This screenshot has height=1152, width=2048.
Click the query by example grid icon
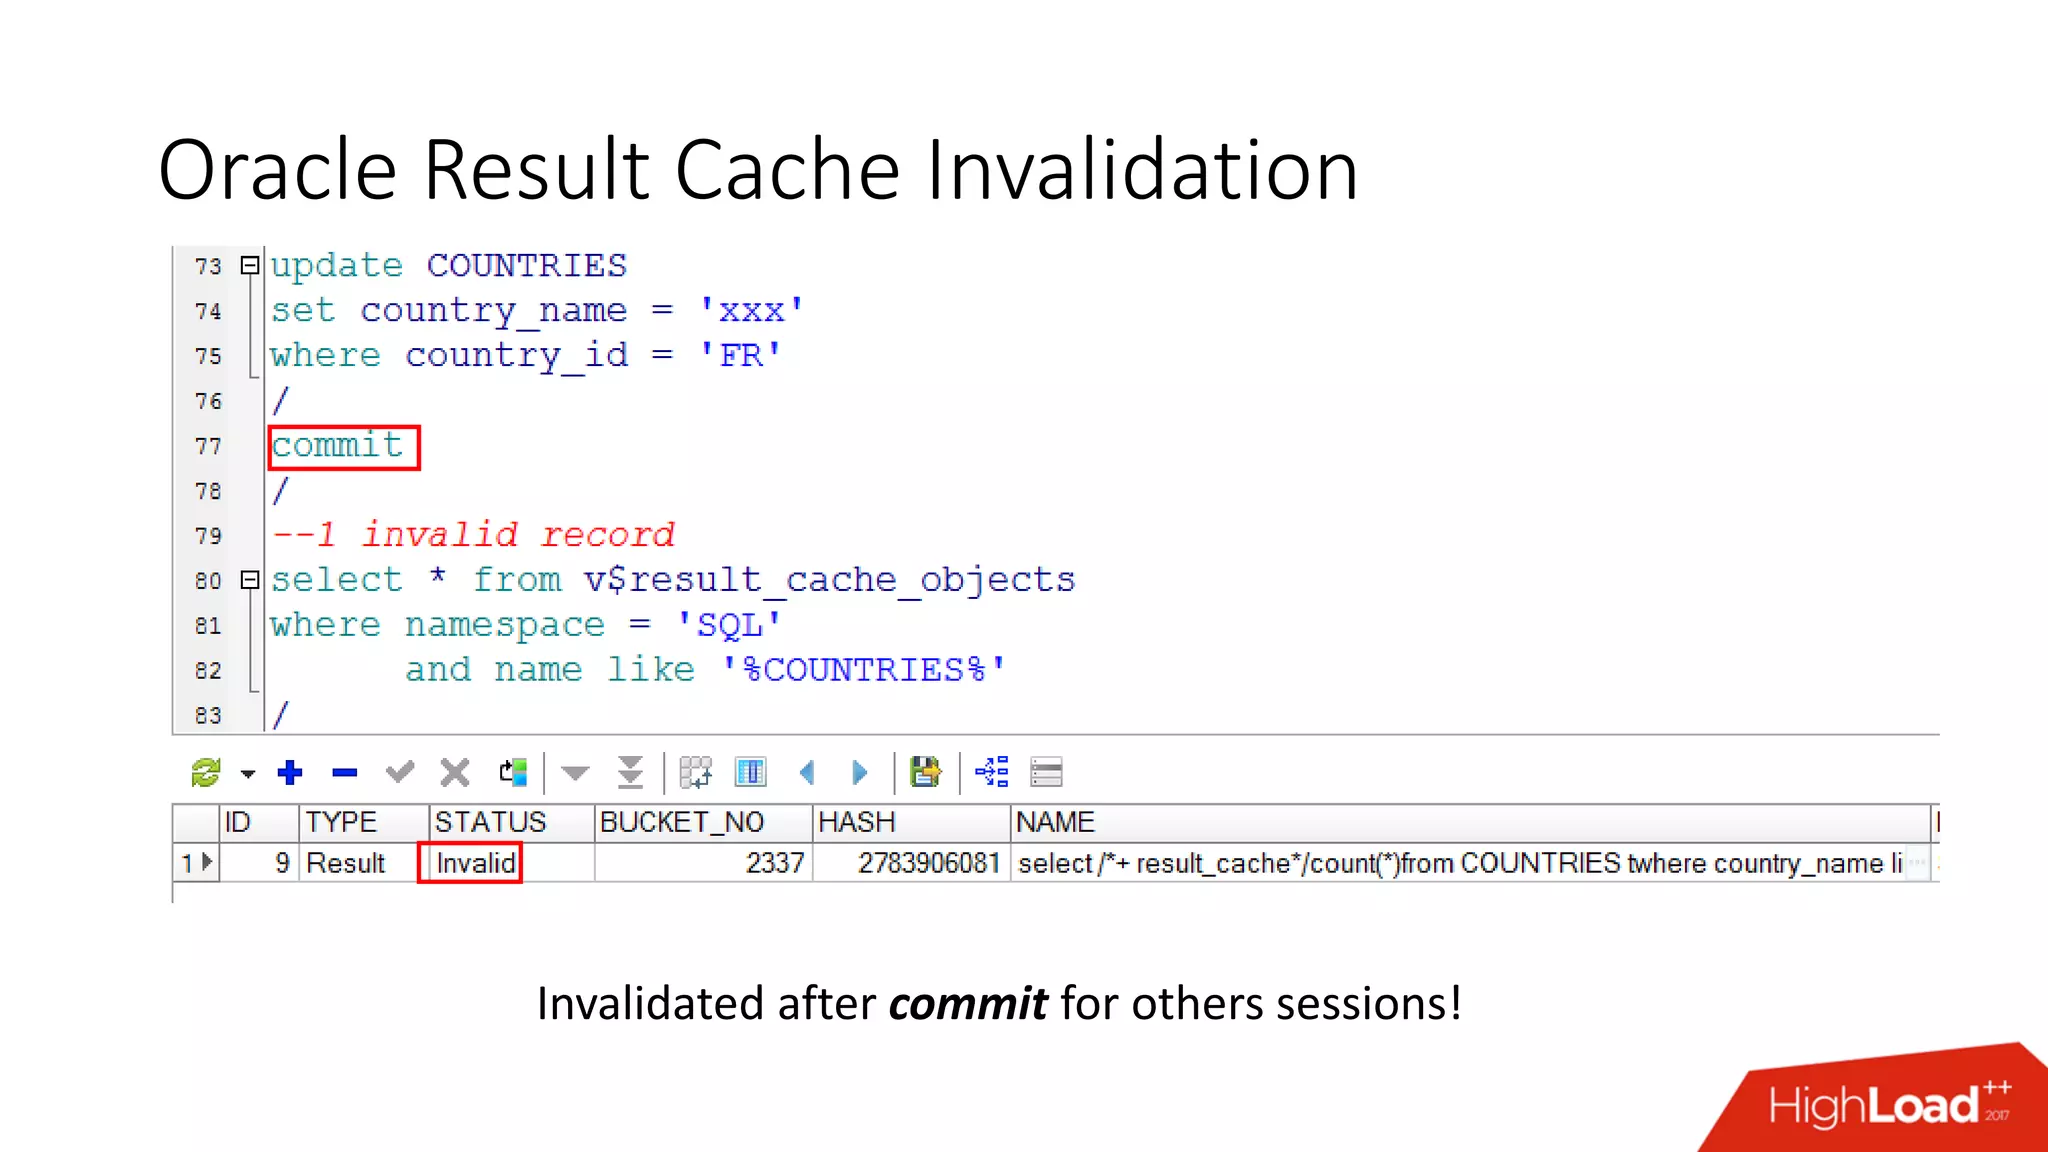695,772
